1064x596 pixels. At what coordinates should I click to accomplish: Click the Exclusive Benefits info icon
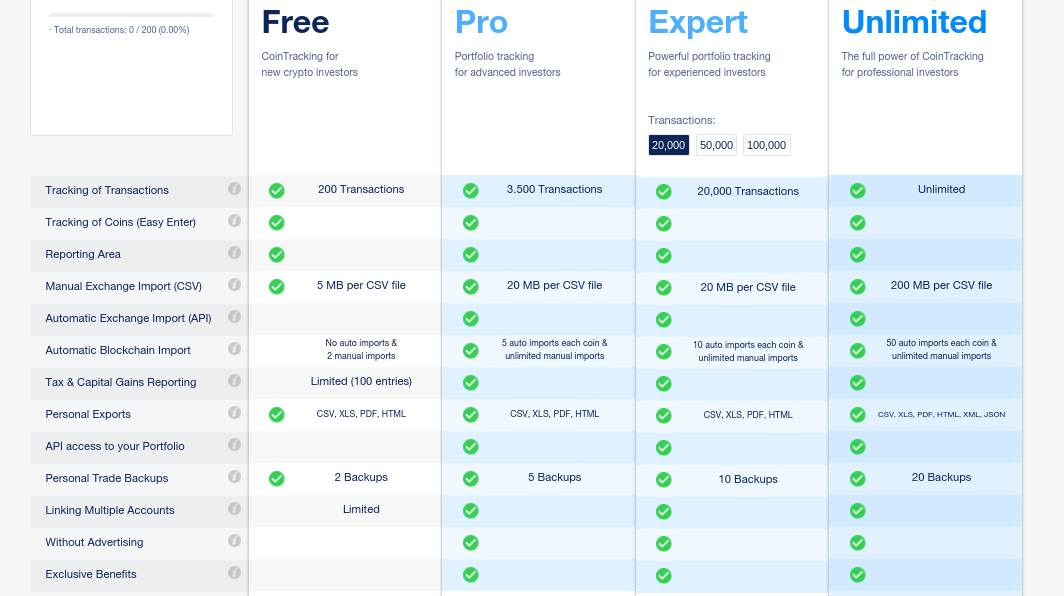[x=234, y=572]
